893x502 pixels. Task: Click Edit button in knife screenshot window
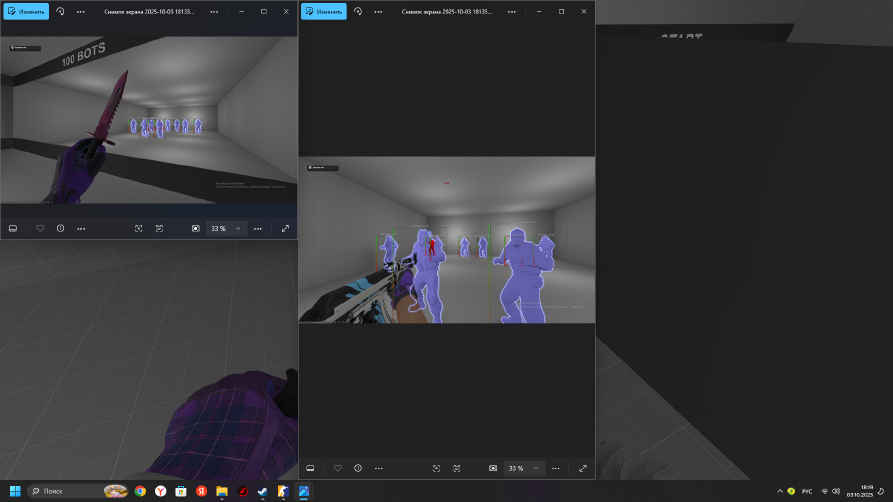click(26, 11)
